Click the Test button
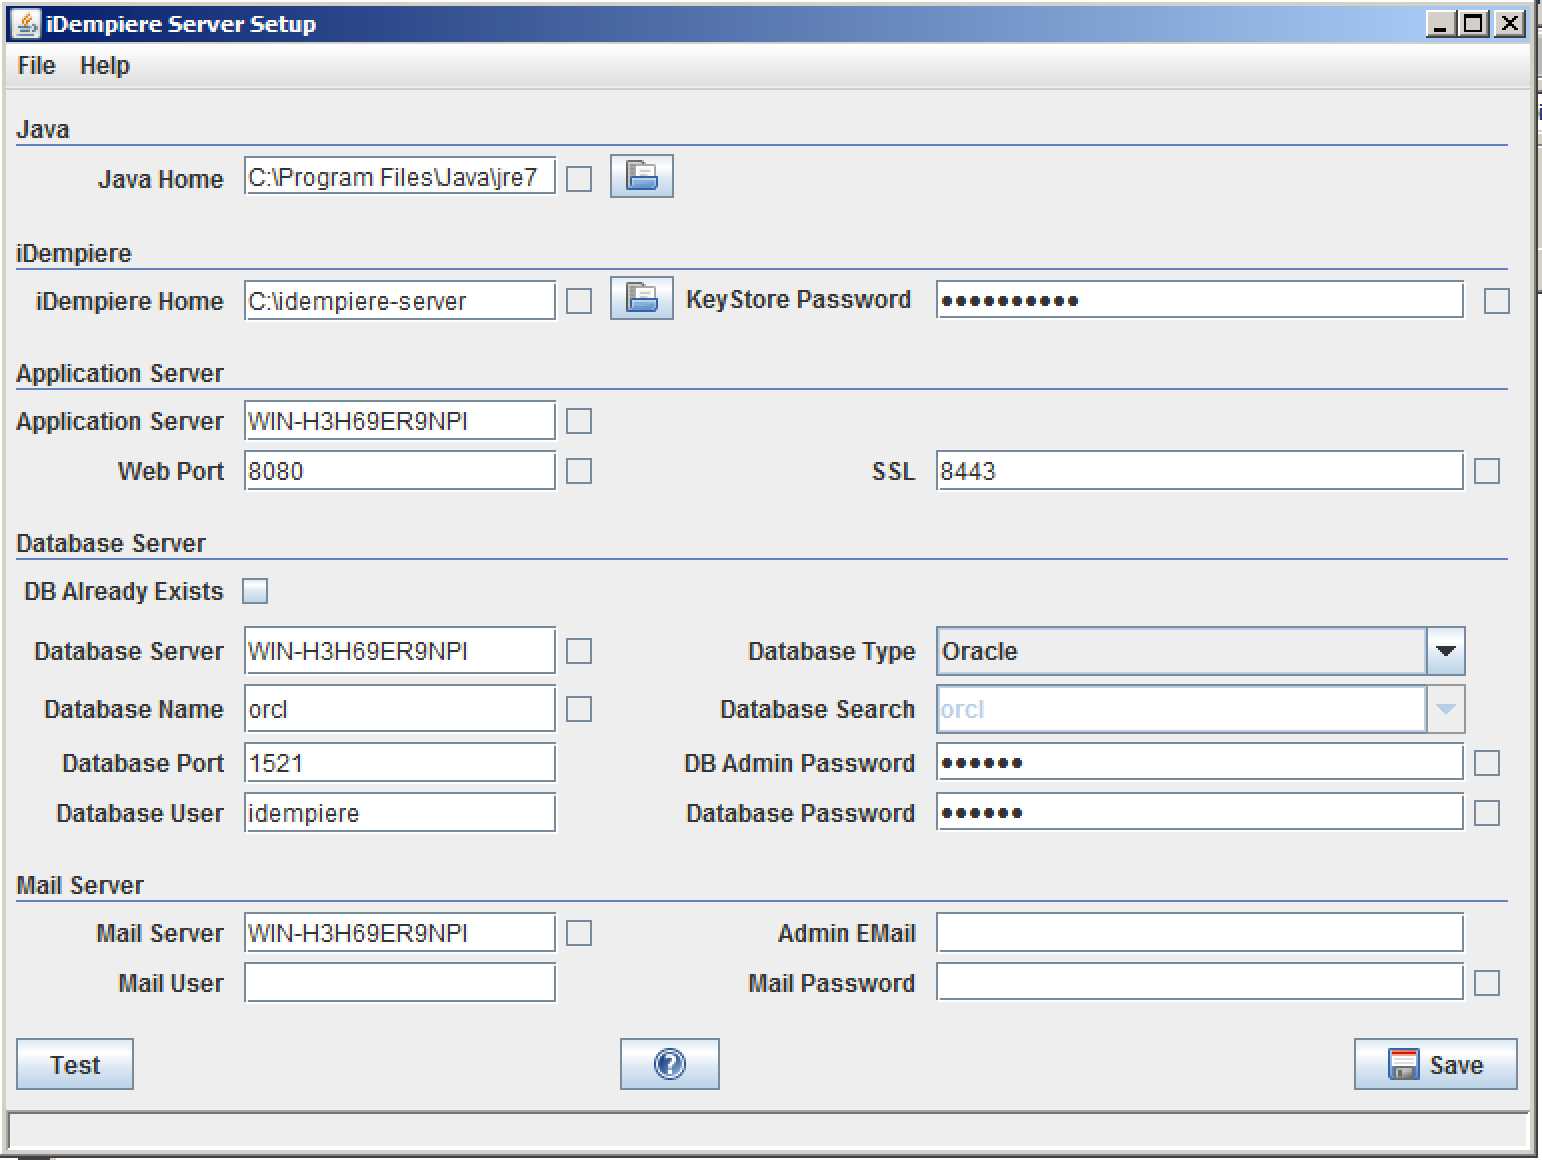 (x=75, y=1064)
